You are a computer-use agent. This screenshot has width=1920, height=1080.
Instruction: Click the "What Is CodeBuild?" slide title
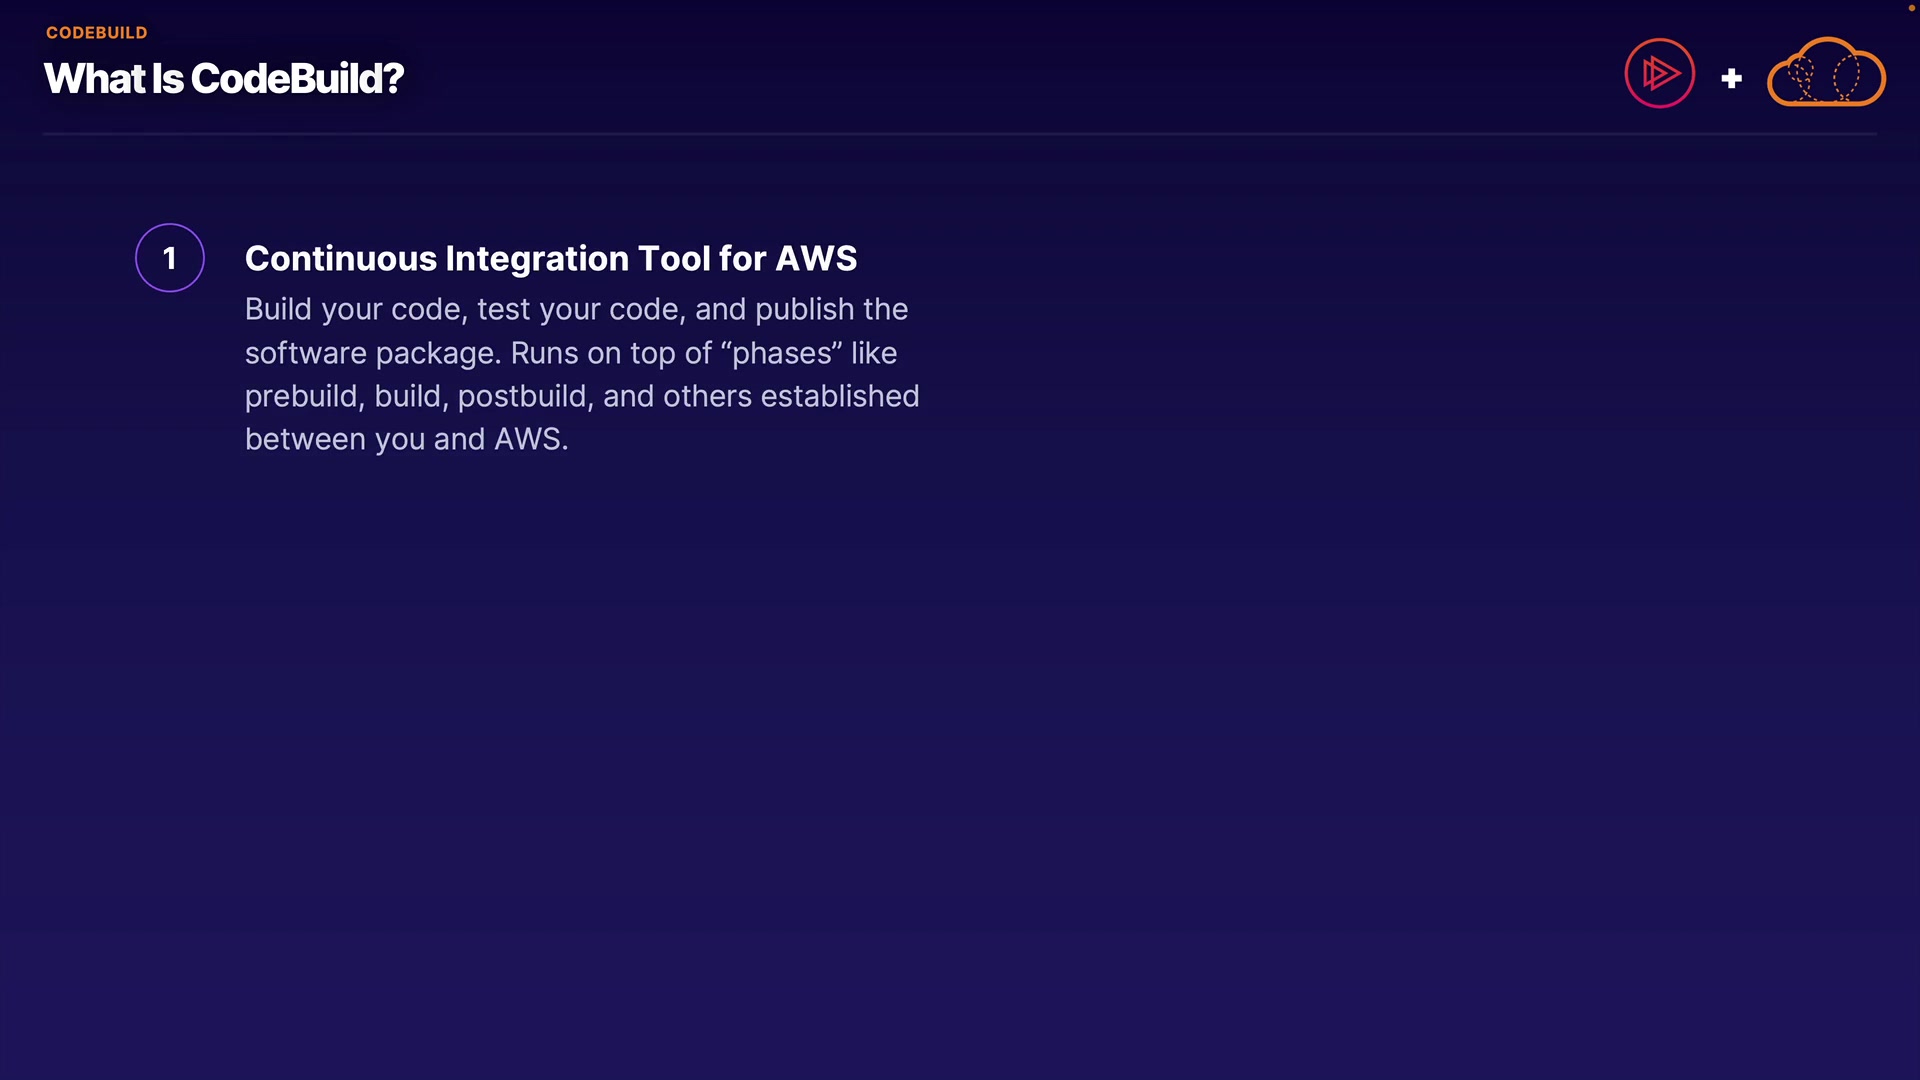[223, 79]
